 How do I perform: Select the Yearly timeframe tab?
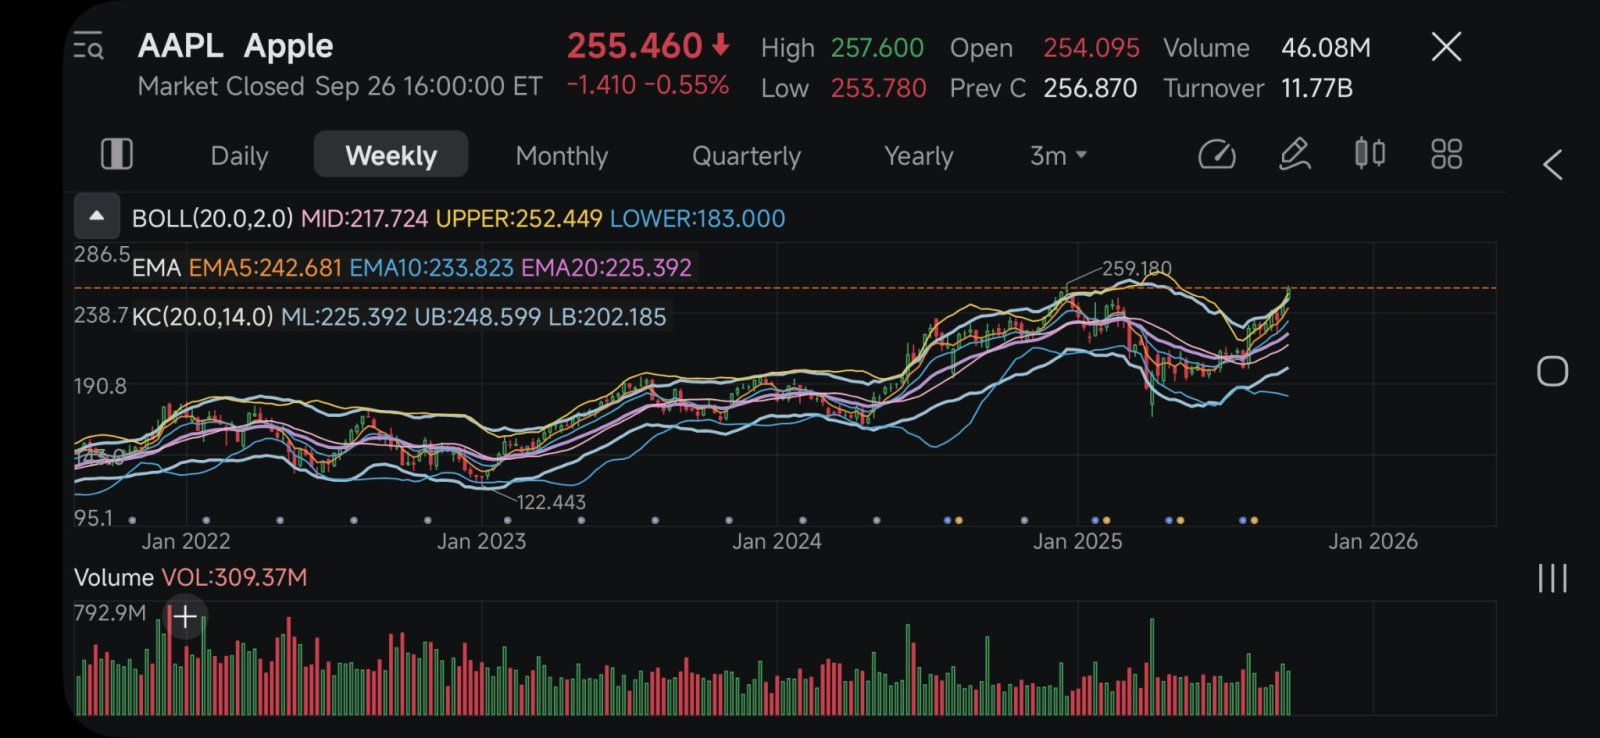918,156
